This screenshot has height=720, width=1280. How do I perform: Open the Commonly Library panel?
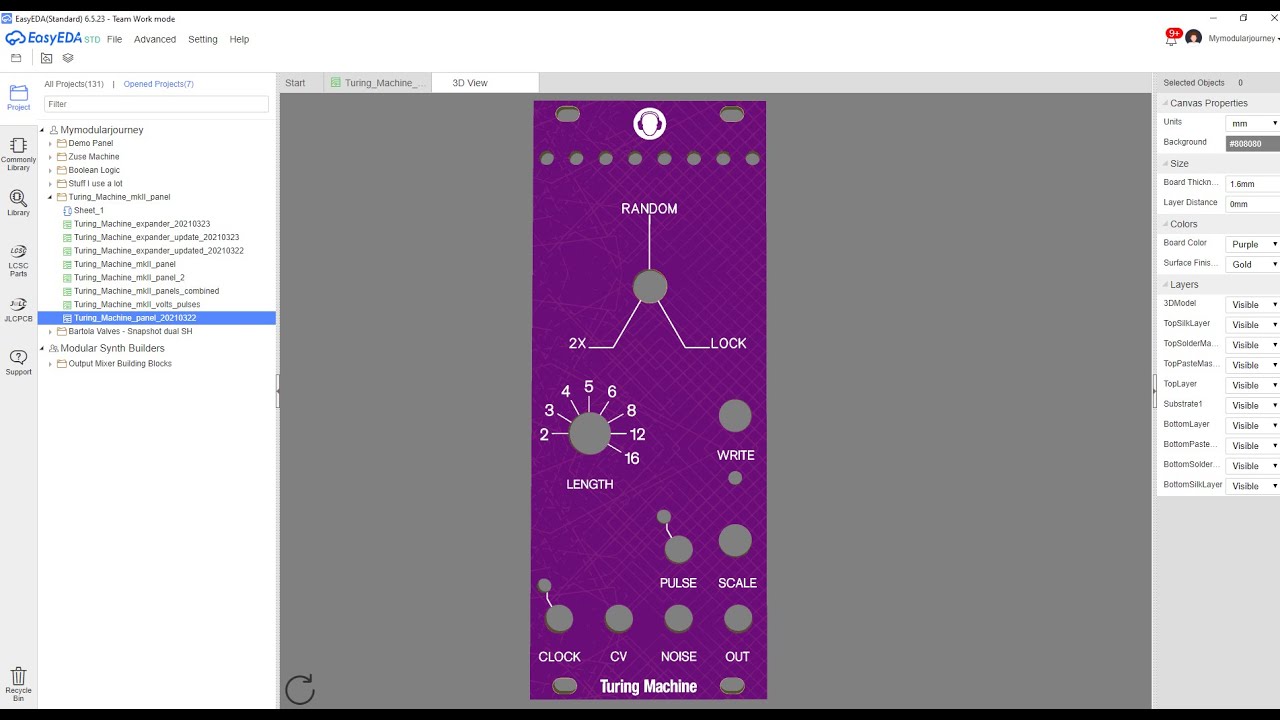click(18, 153)
